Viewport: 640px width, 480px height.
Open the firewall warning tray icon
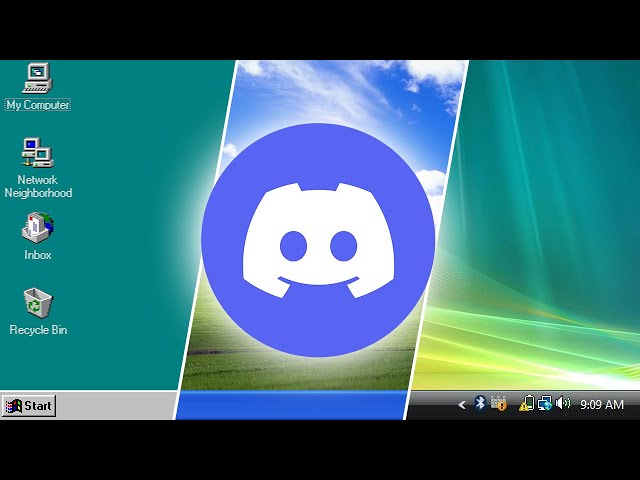tap(499, 403)
